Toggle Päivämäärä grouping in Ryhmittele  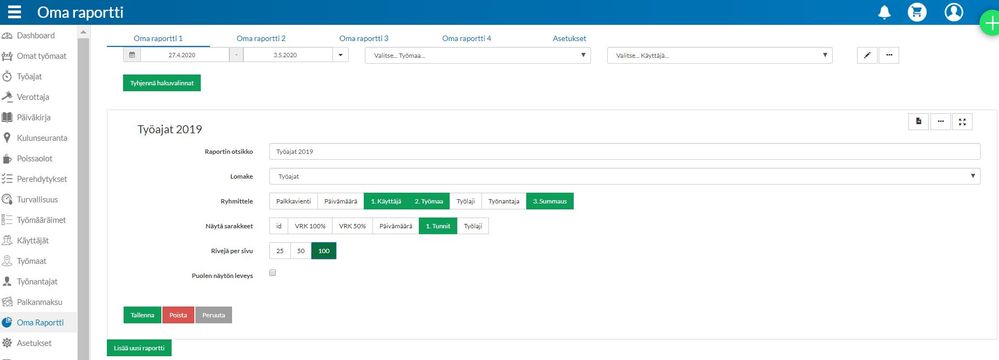coord(340,201)
